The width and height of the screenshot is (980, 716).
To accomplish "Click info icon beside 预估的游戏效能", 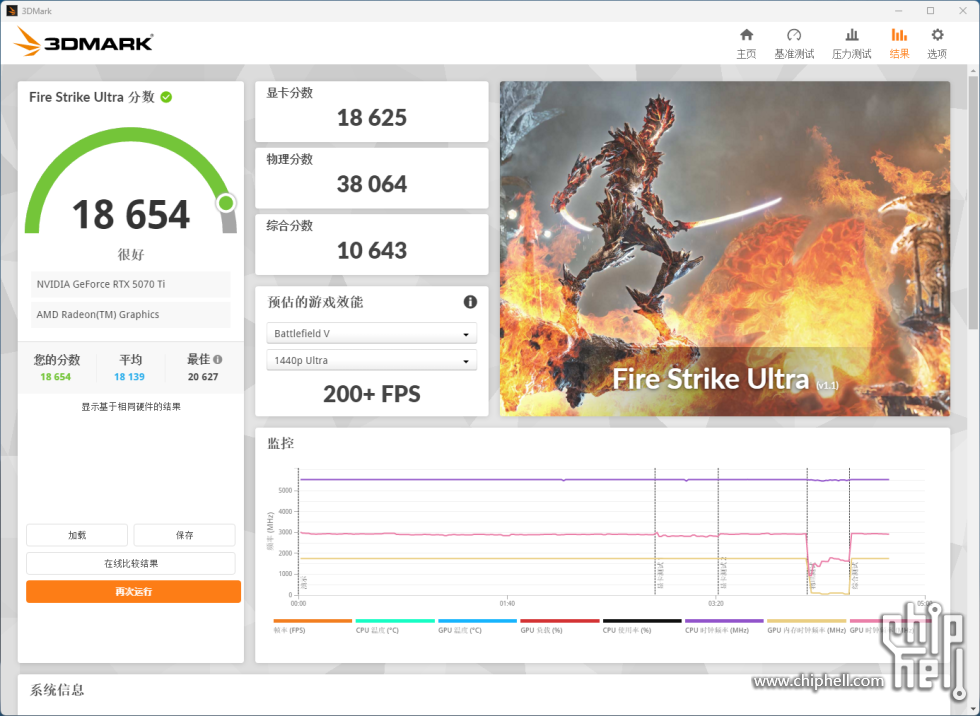I will pyautogui.click(x=470, y=302).
